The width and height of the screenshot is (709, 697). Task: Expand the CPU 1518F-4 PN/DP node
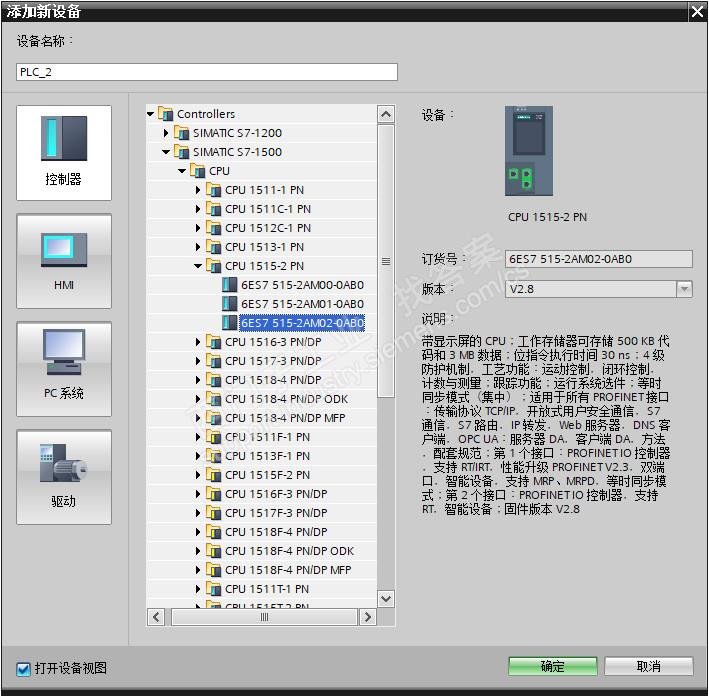198,532
